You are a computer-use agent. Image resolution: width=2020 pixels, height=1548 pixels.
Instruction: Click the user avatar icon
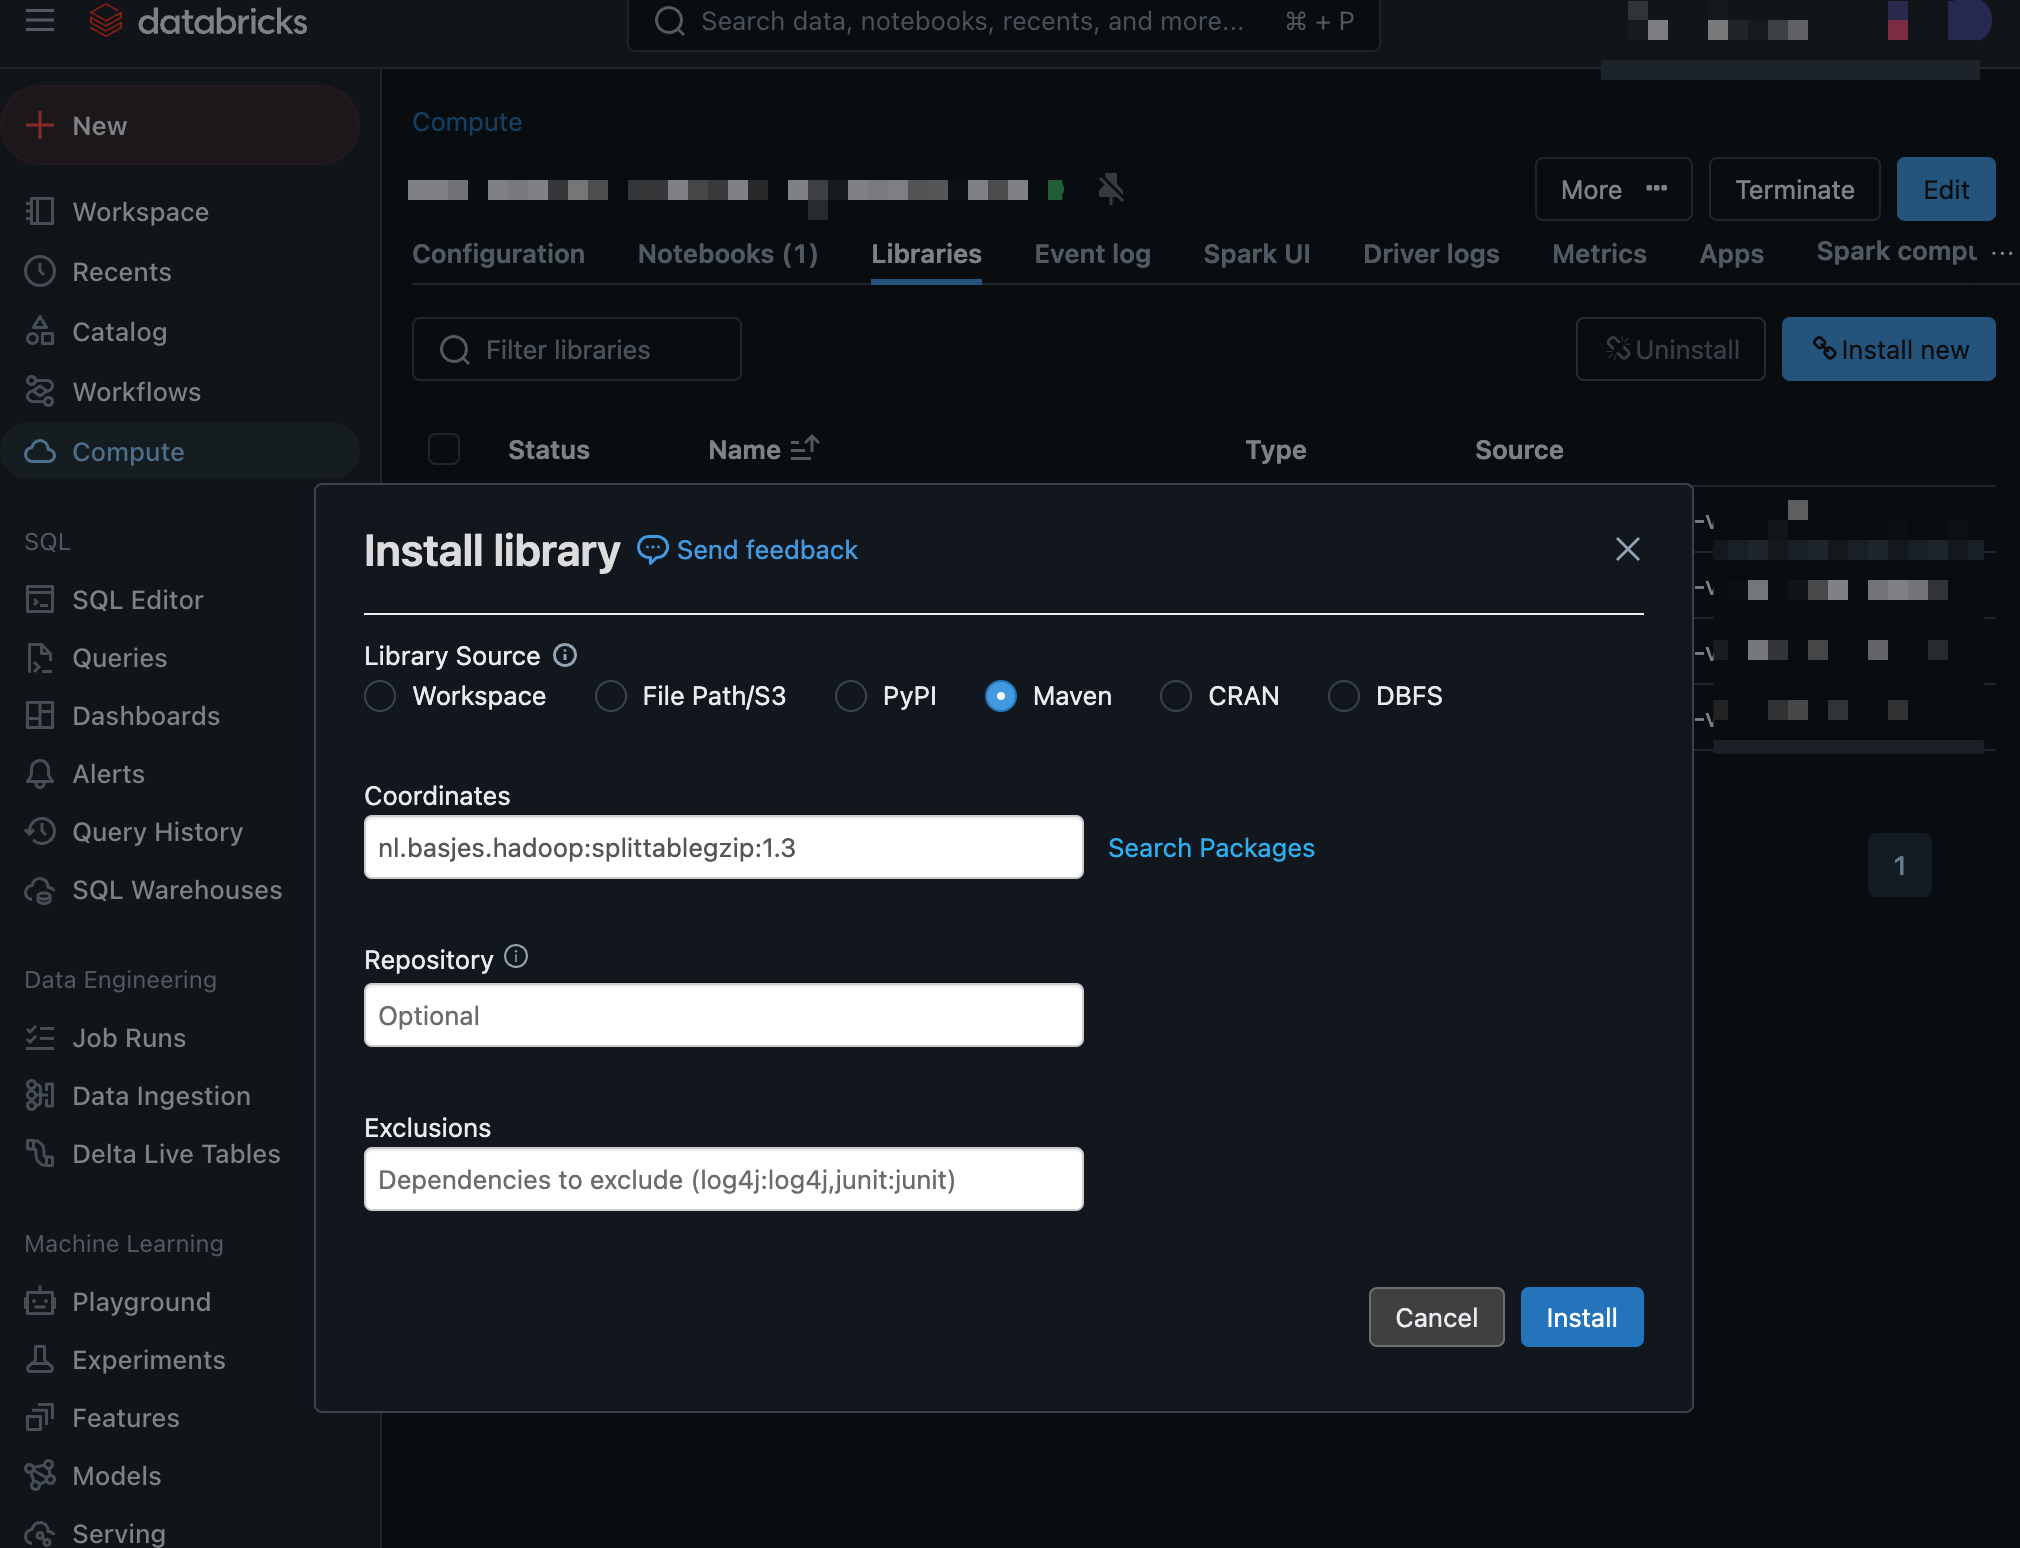coord(1968,20)
